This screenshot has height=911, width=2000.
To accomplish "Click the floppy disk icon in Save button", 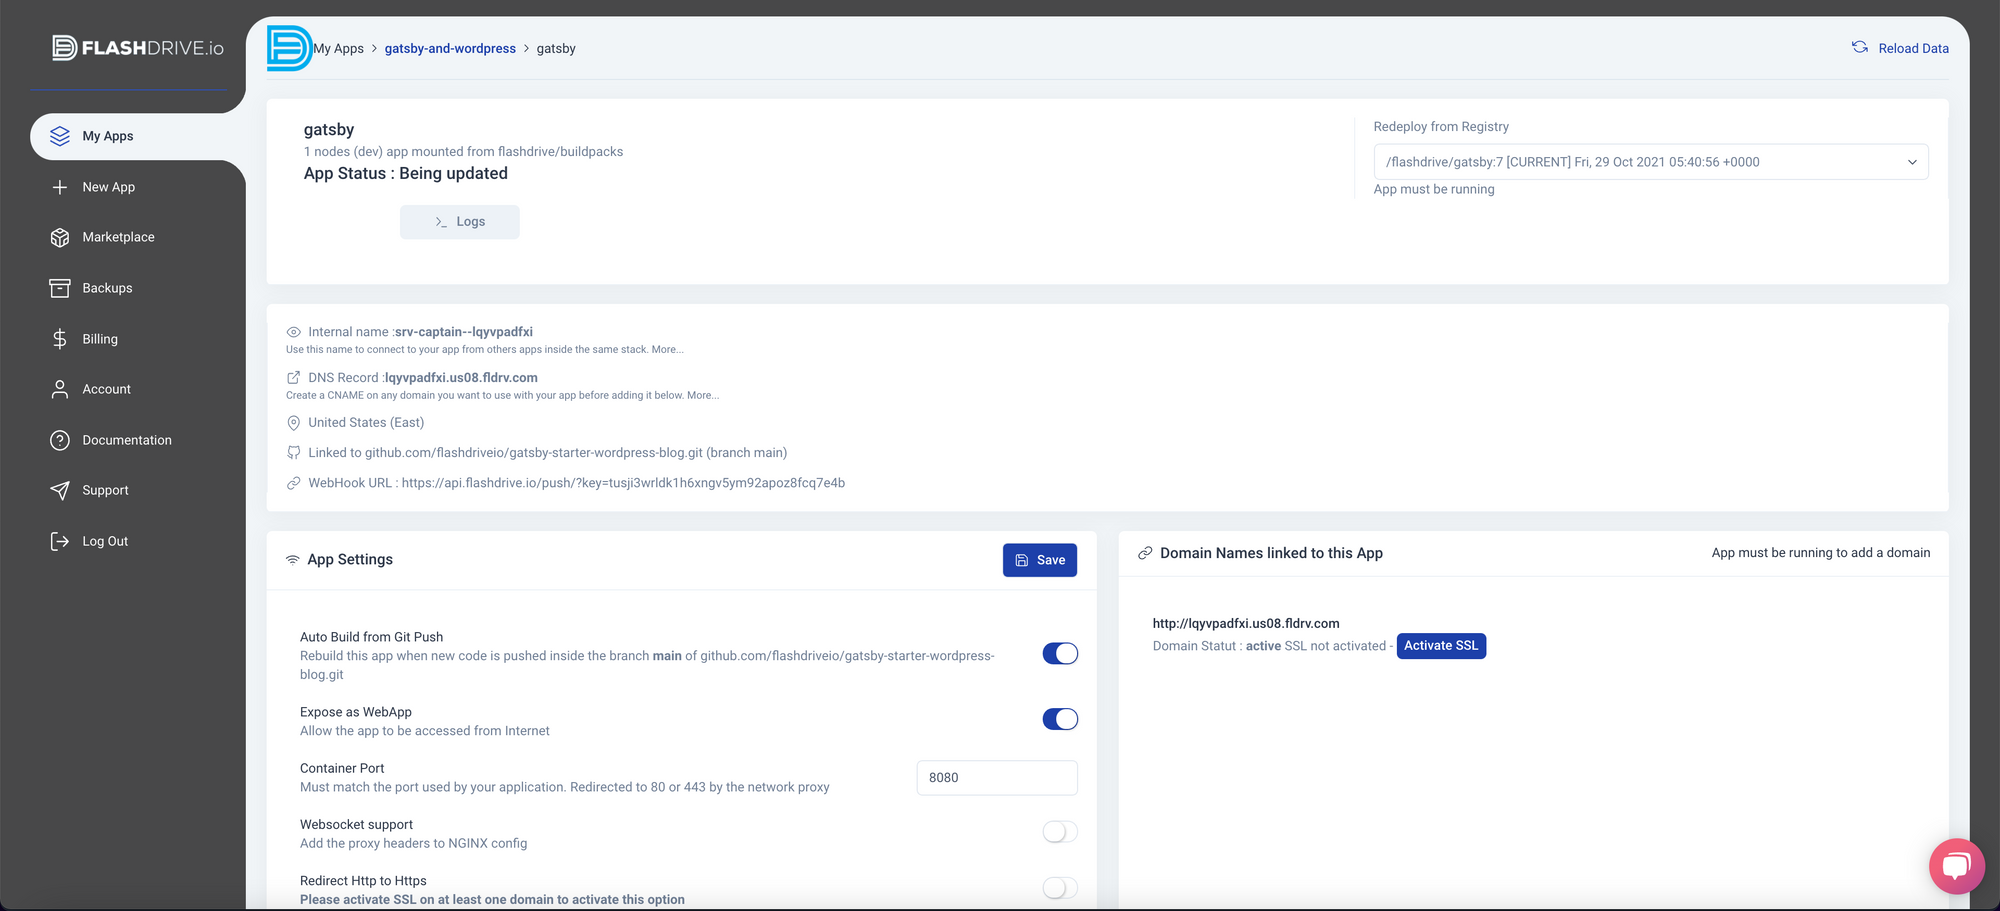I will point(1022,560).
